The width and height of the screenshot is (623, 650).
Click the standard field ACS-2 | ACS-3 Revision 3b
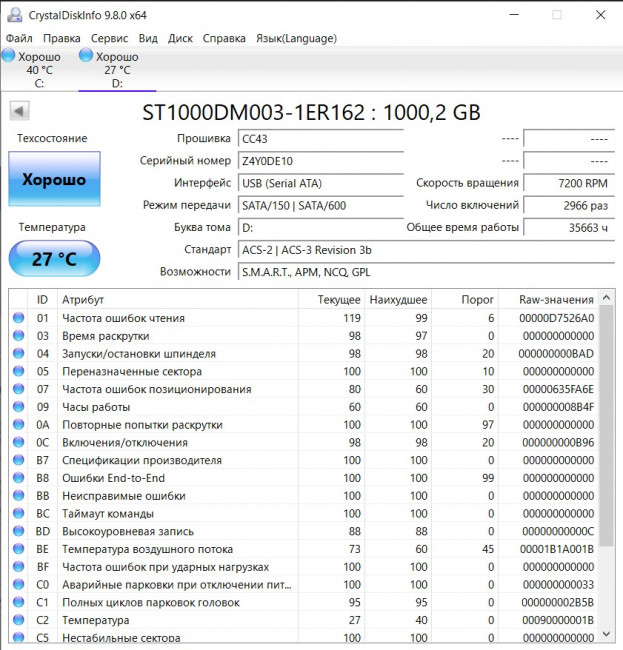426,250
